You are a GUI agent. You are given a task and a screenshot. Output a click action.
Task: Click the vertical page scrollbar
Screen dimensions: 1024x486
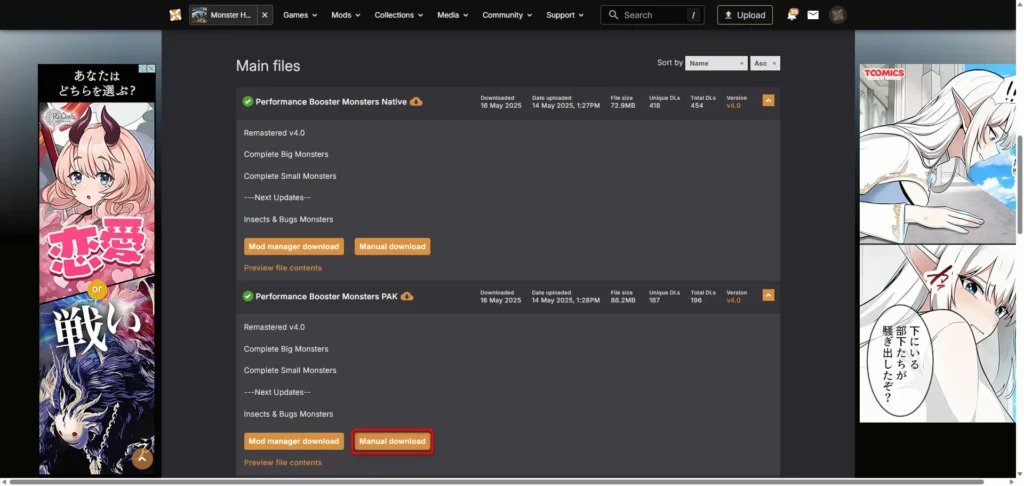1019,184
